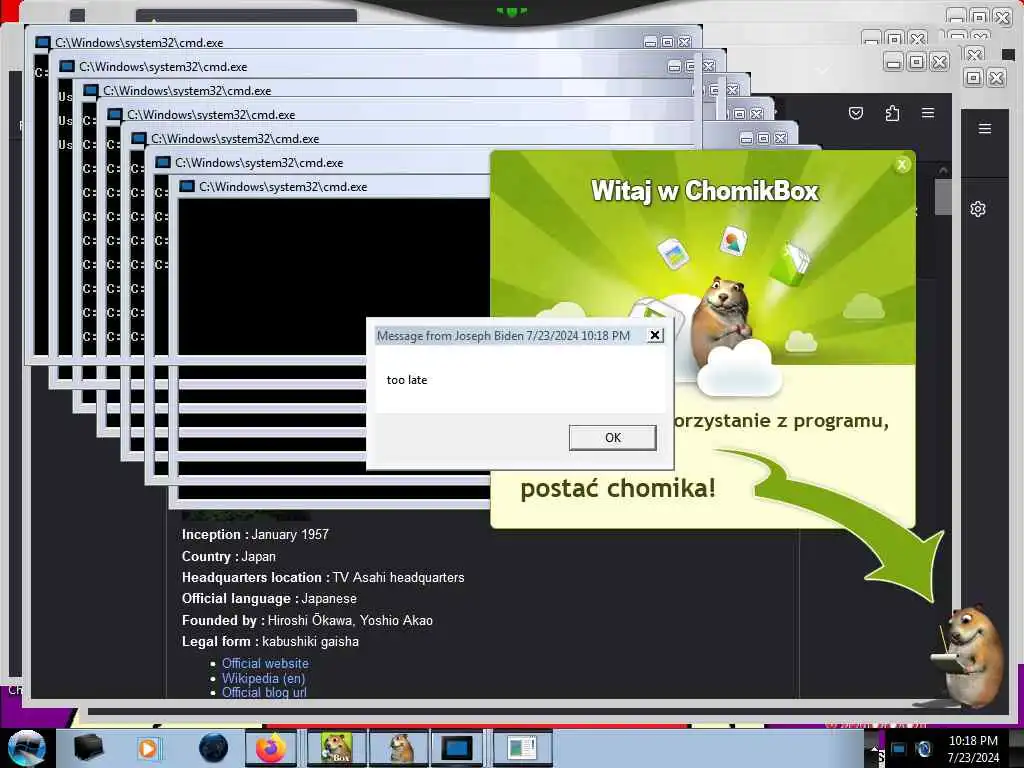Open the Firefox extensions puzzle icon
This screenshot has width=1024, height=768.
(892, 113)
